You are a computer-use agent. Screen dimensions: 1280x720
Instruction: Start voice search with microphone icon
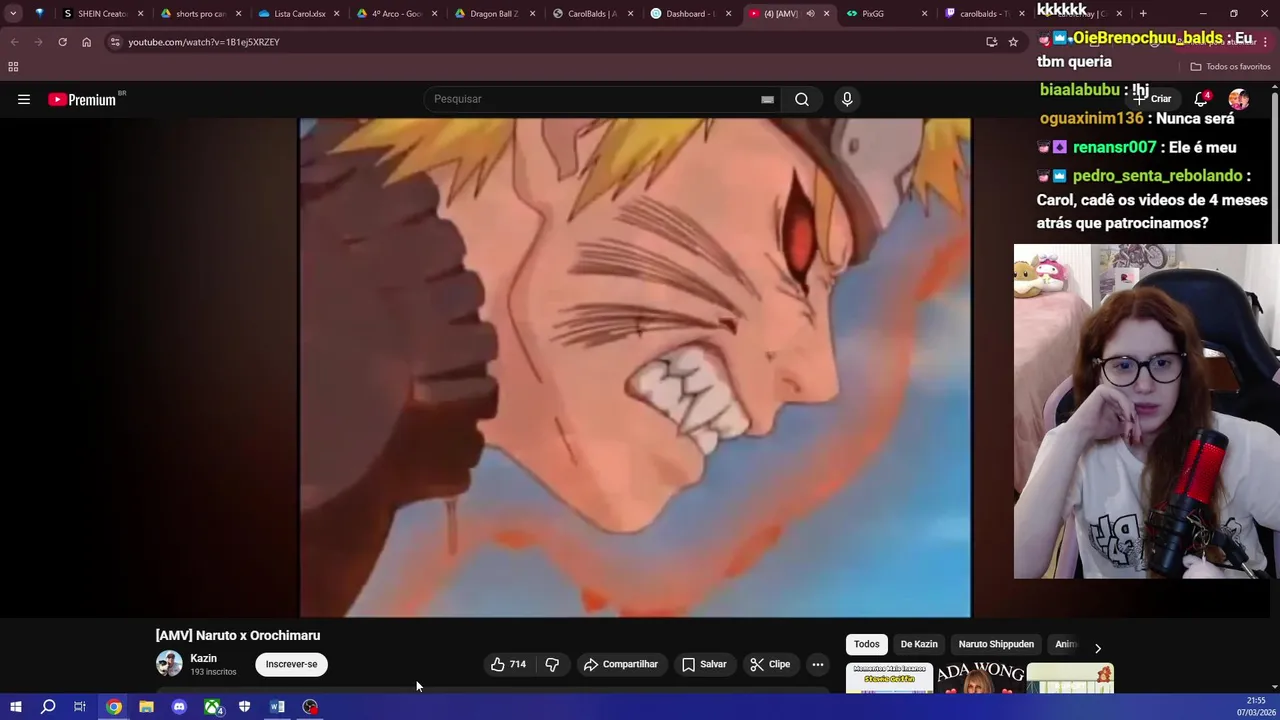click(847, 99)
